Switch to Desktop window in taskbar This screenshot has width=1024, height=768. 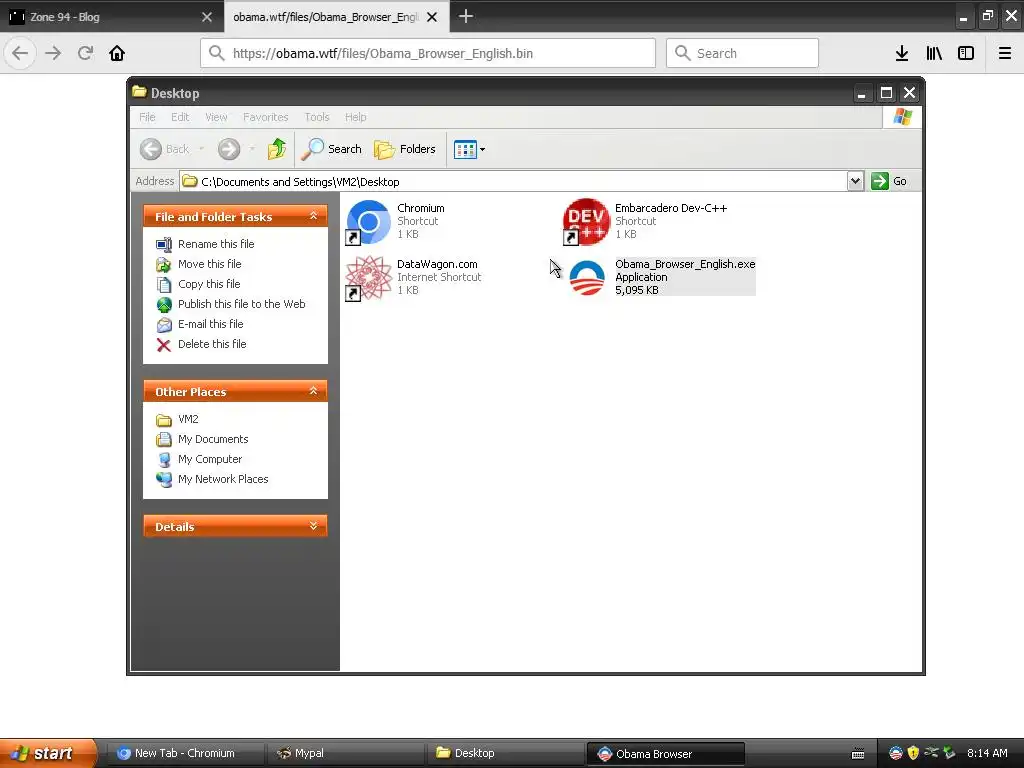(x=505, y=753)
